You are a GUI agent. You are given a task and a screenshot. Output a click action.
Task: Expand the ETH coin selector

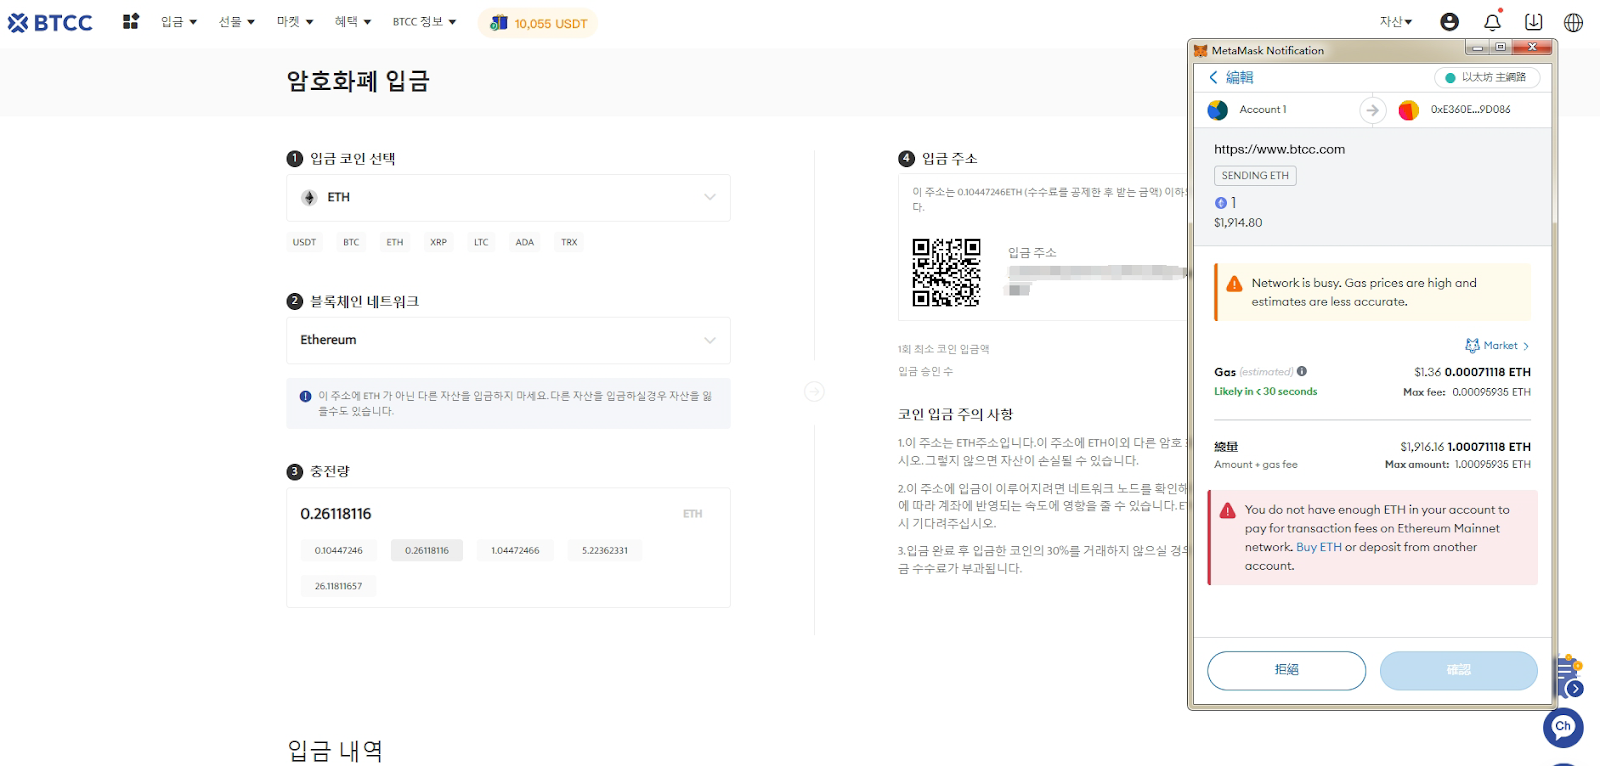point(508,198)
